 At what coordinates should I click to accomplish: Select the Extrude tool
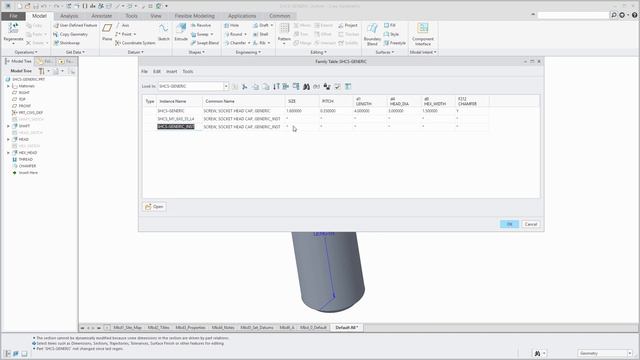pyautogui.click(x=181, y=32)
